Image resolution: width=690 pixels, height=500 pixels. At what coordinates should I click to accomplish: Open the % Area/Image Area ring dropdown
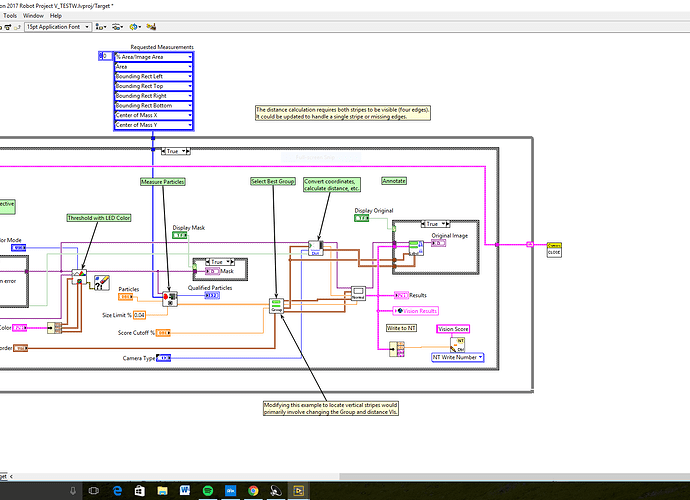[153, 57]
